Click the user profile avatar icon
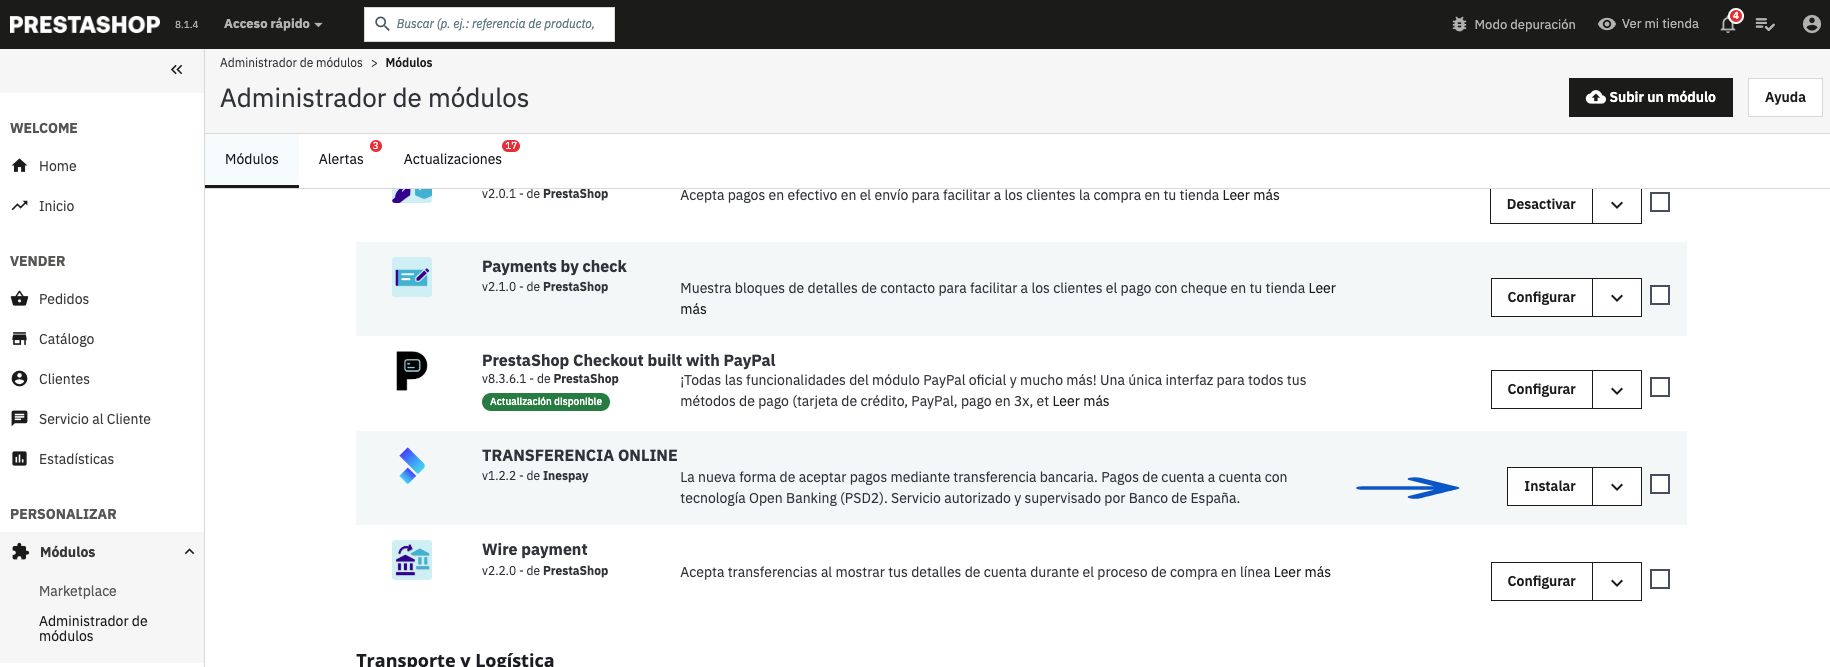The height and width of the screenshot is (667, 1830). coord(1811,24)
